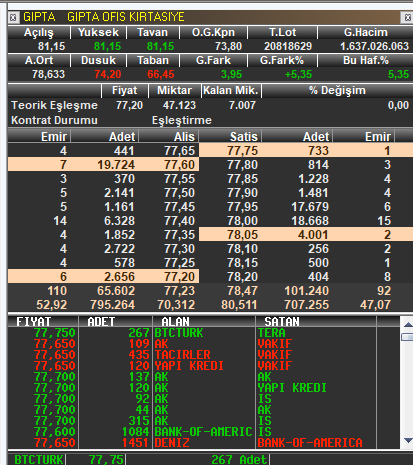Select trade with 1084 lots BANK-OF-AMERIC buyer
Image resolution: width=413 pixels, height=465 pixels.
coord(204,432)
